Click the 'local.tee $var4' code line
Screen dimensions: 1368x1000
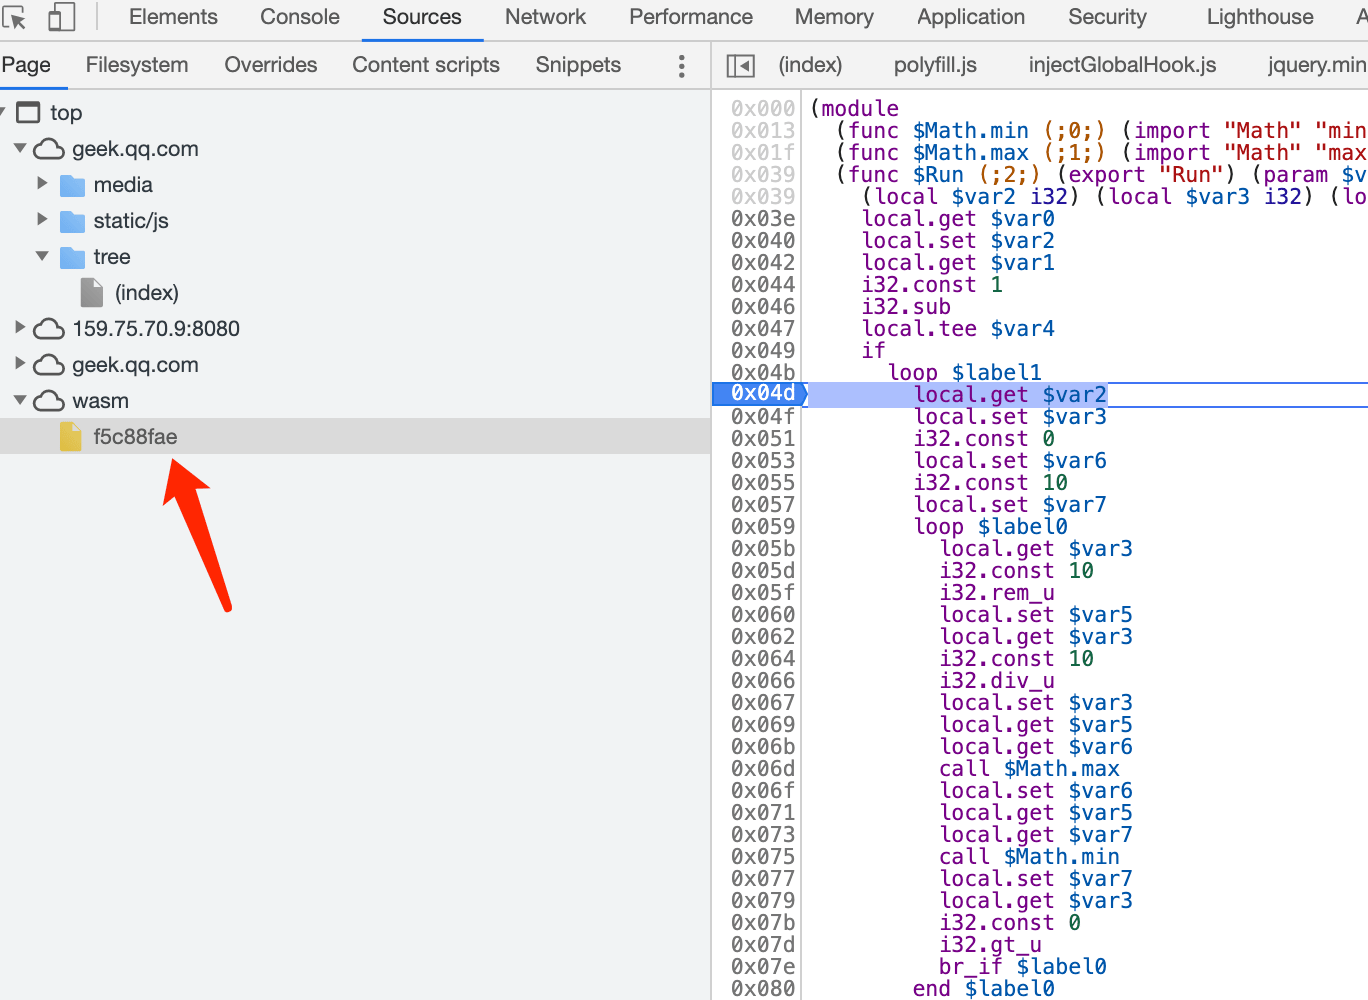(958, 328)
